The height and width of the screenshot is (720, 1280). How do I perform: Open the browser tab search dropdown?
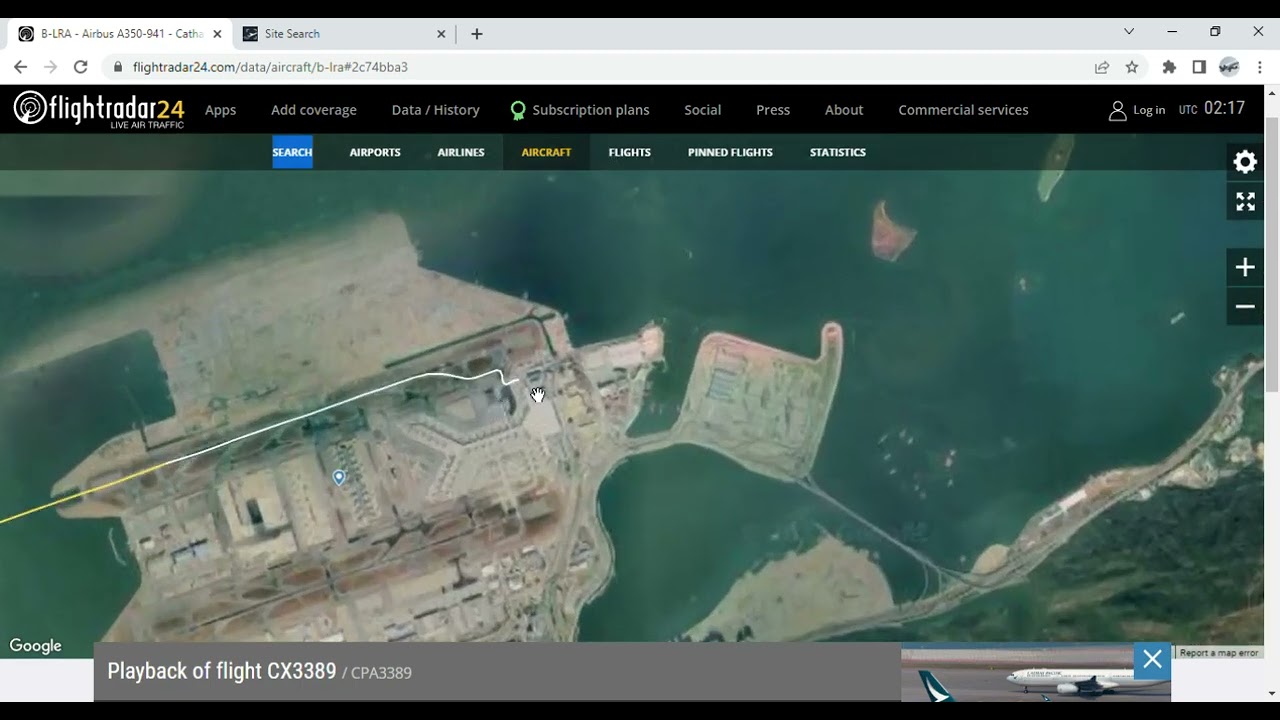coord(1129,32)
